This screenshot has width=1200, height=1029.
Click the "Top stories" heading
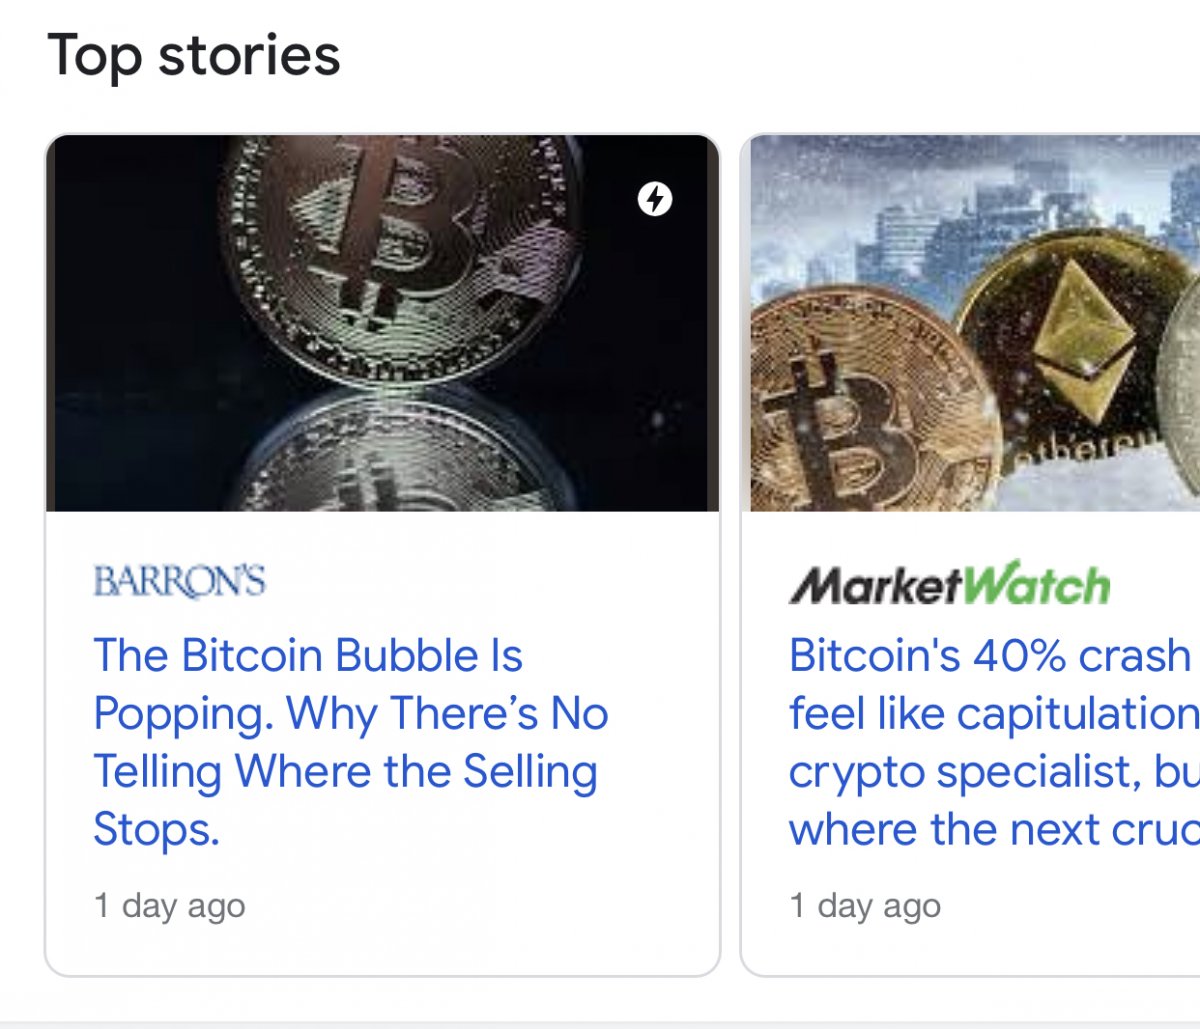click(194, 55)
